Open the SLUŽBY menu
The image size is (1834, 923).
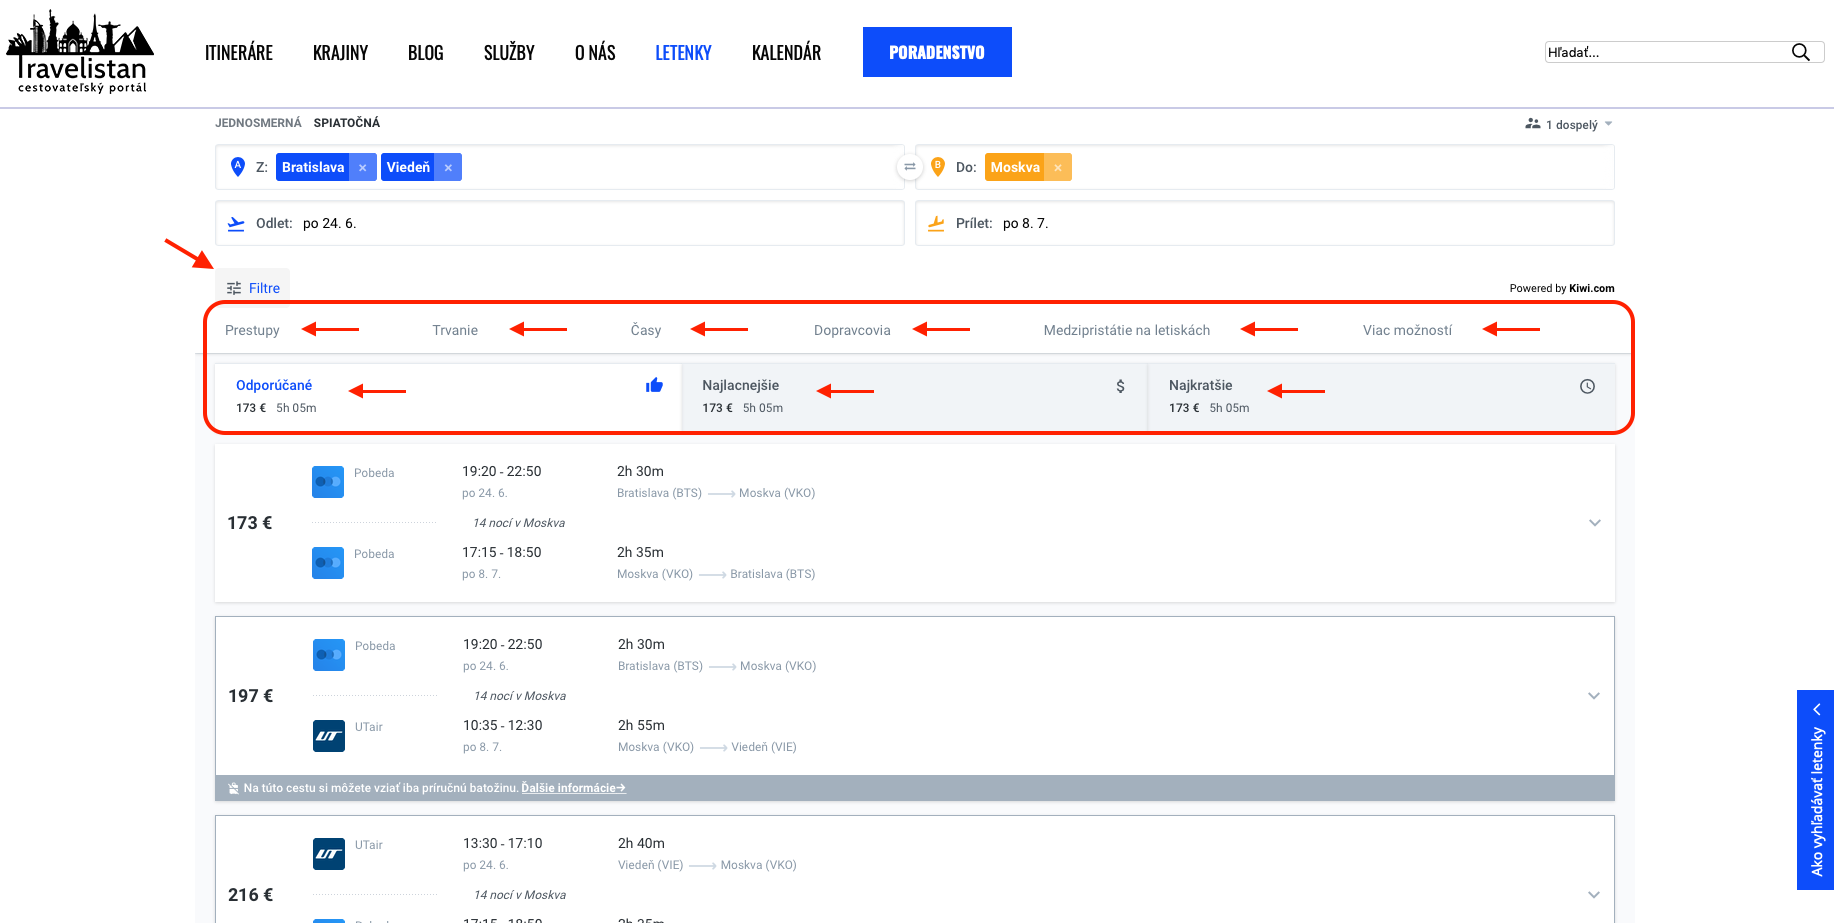point(509,53)
